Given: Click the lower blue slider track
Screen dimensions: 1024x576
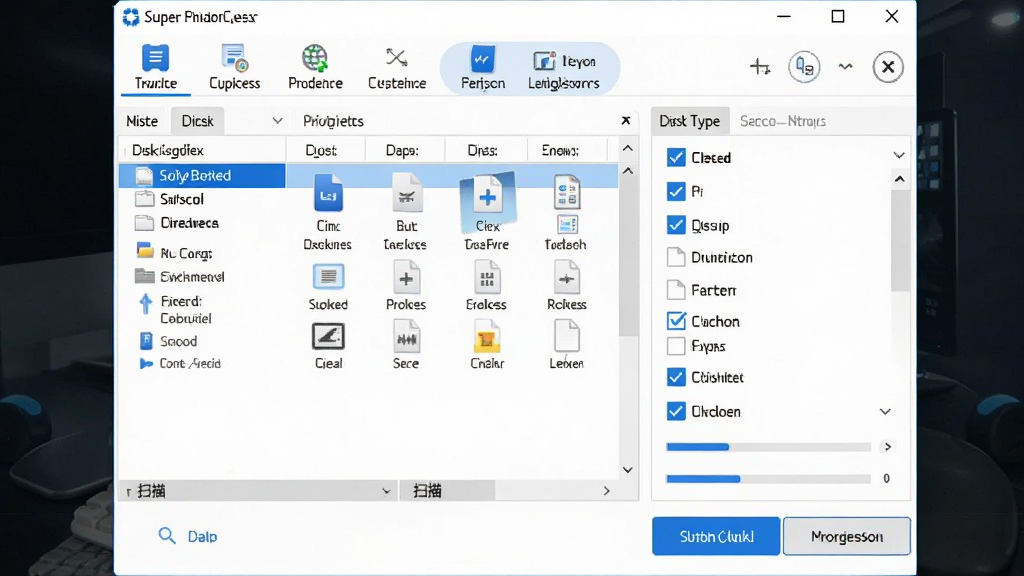Looking at the screenshot, I should pyautogui.click(x=768, y=479).
